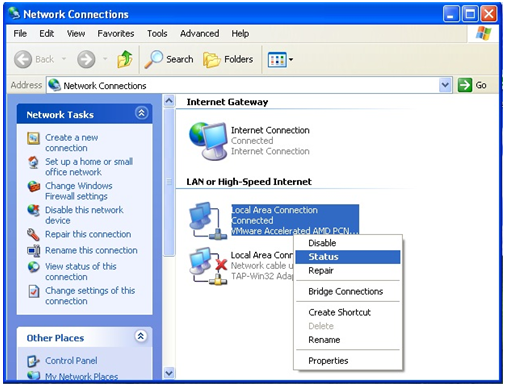Click the Disable this network device icon
Screen dimensions: 507x389
(x=33, y=210)
